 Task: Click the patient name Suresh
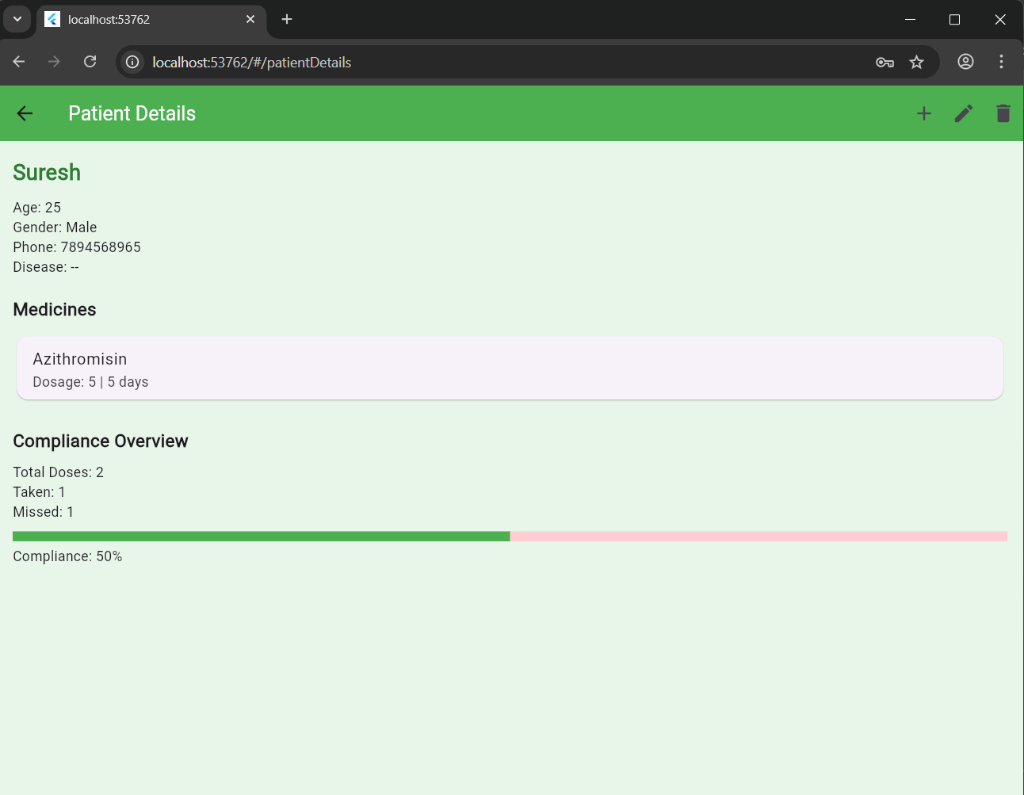pyautogui.click(x=47, y=172)
